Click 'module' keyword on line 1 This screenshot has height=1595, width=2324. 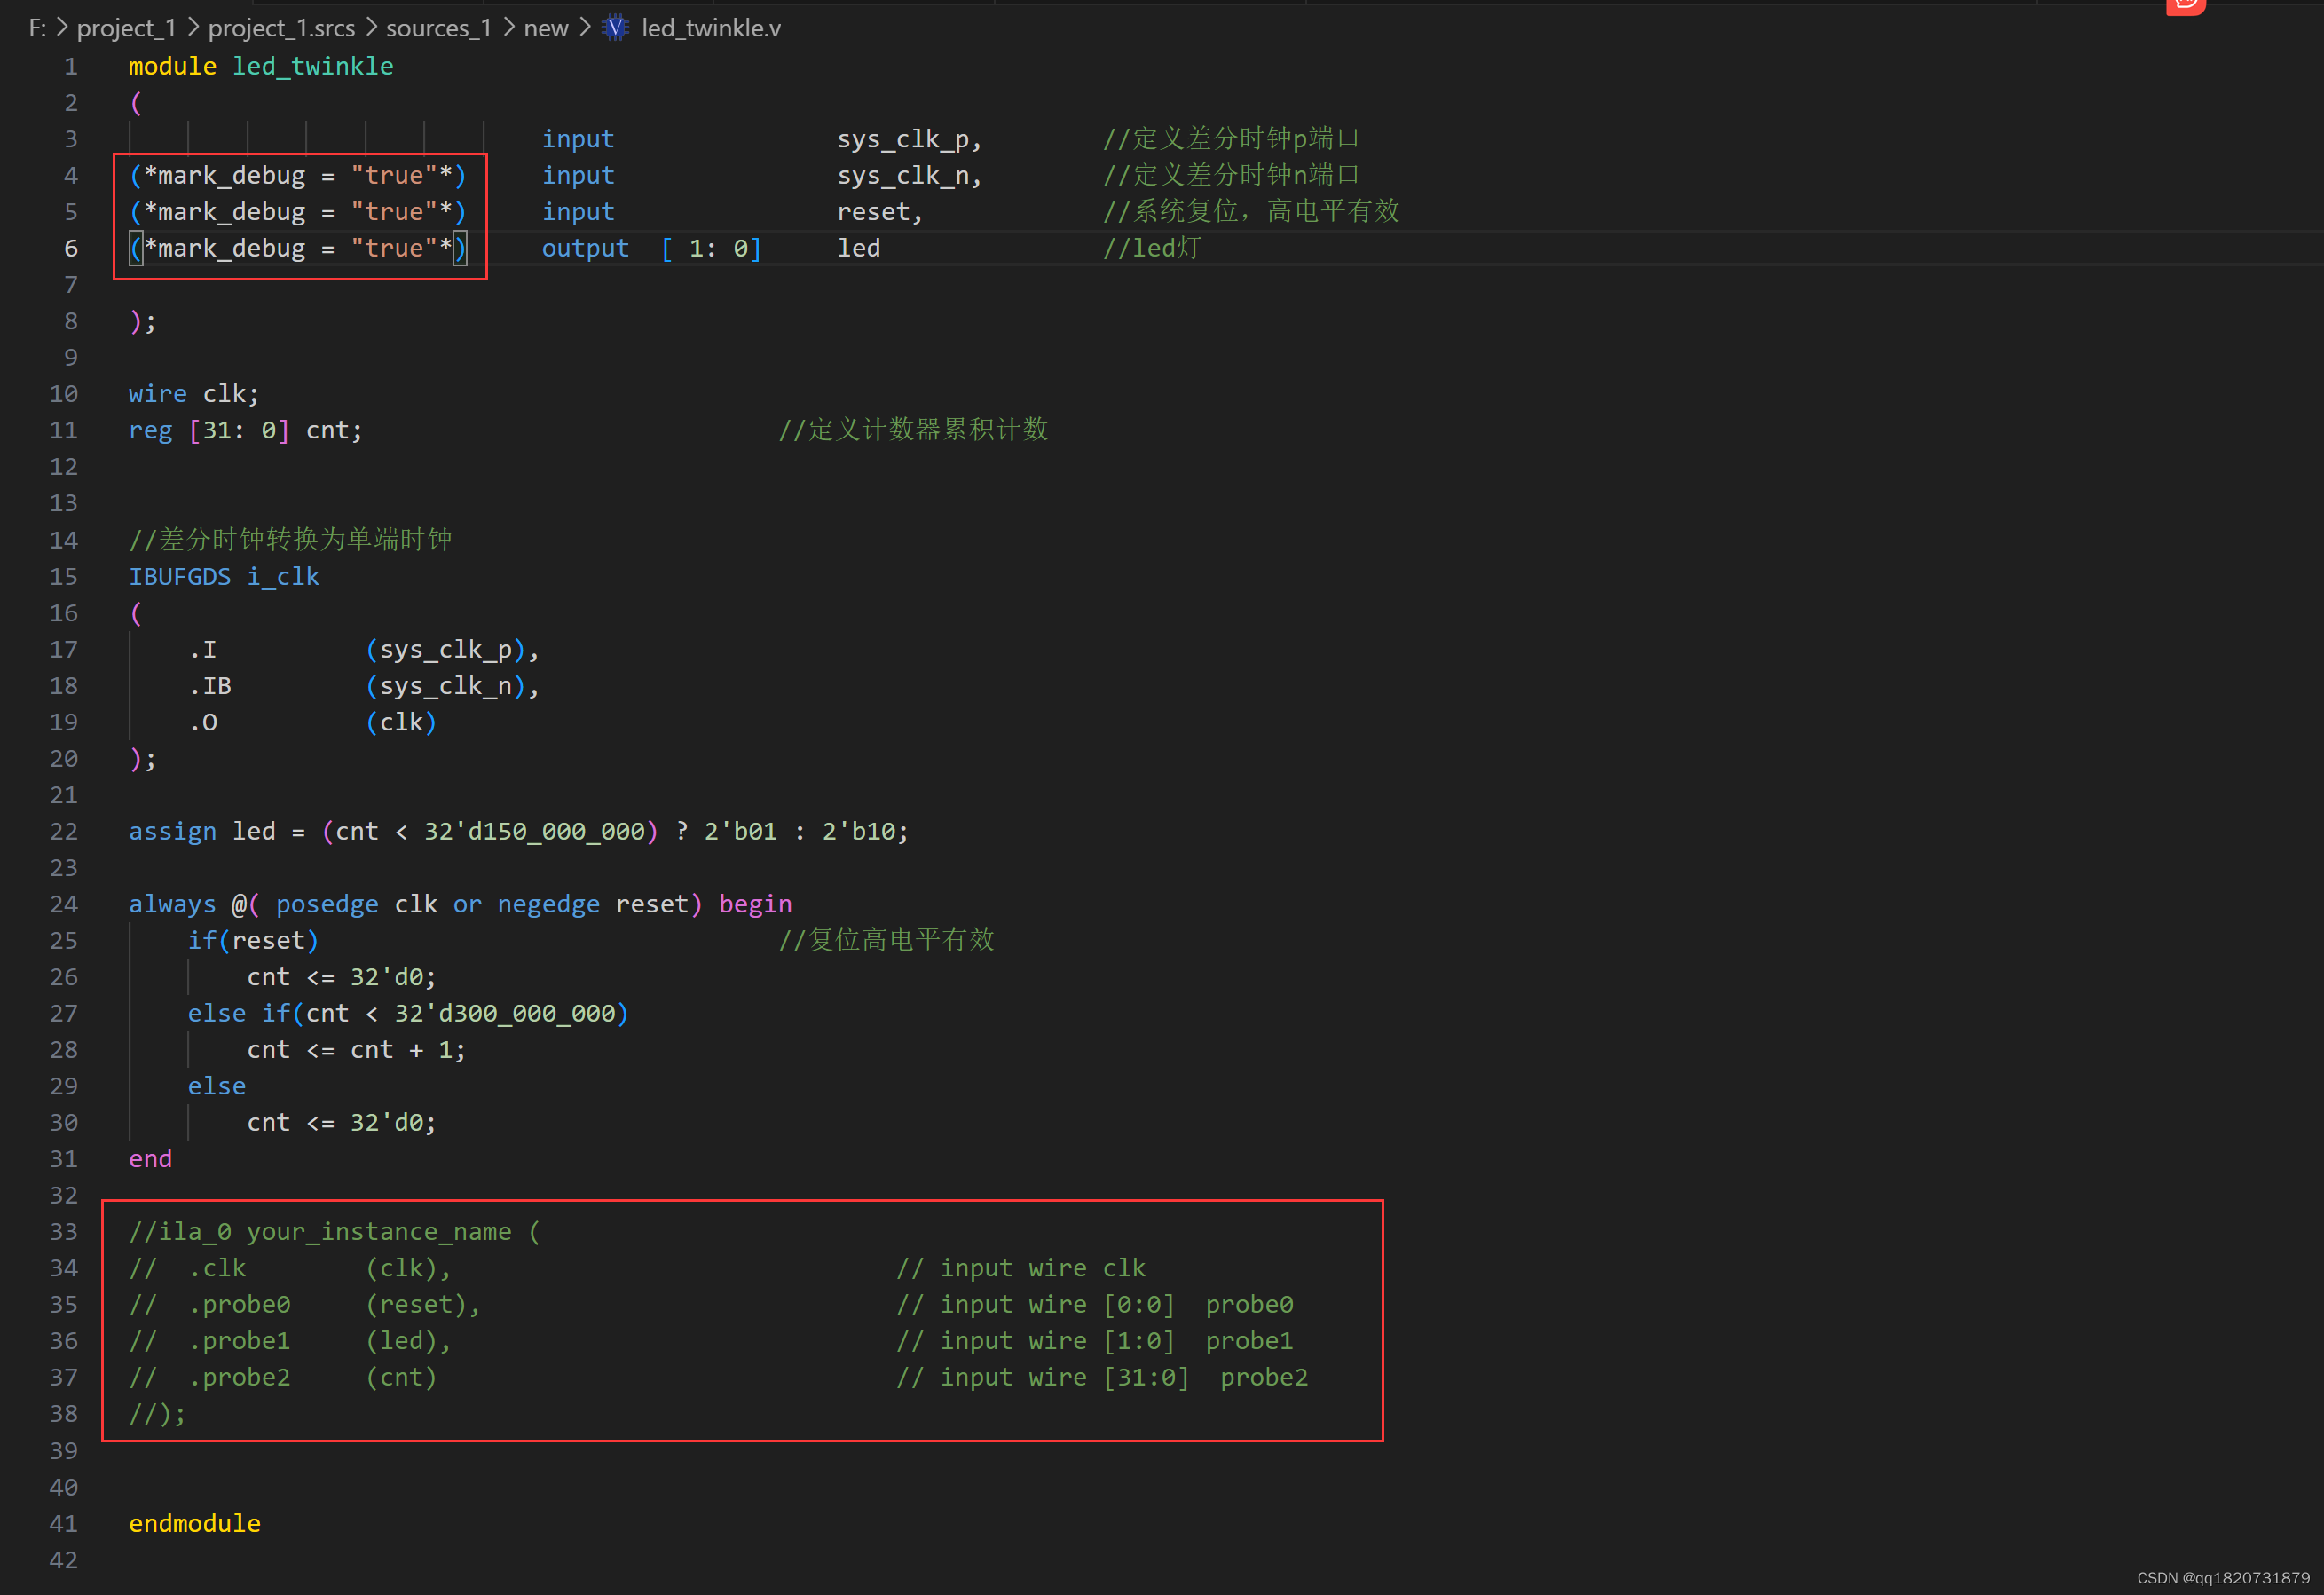tap(172, 66)
